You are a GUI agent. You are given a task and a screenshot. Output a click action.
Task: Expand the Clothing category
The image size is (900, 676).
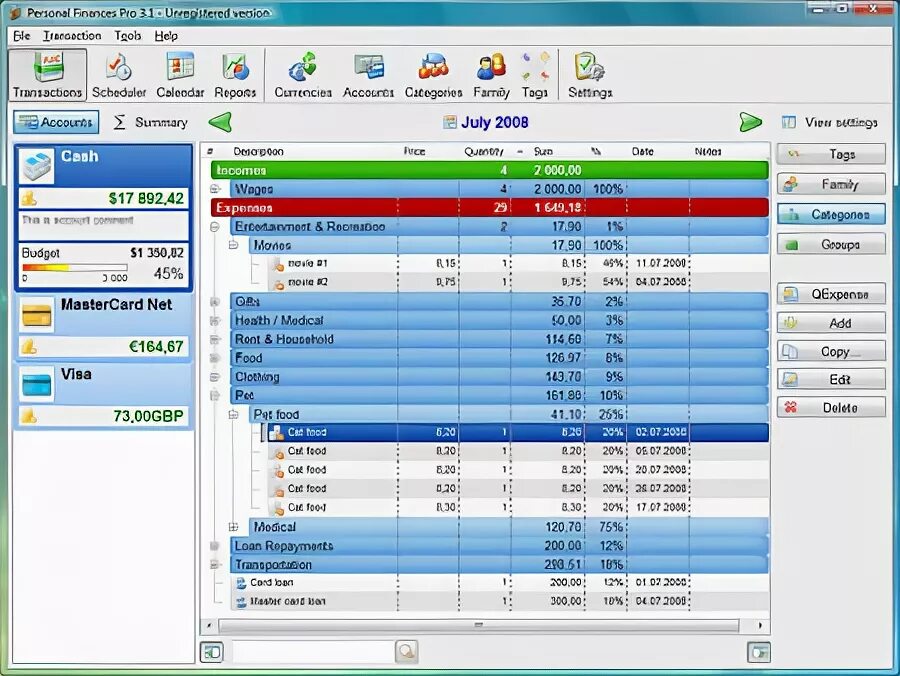coord(215,377)
